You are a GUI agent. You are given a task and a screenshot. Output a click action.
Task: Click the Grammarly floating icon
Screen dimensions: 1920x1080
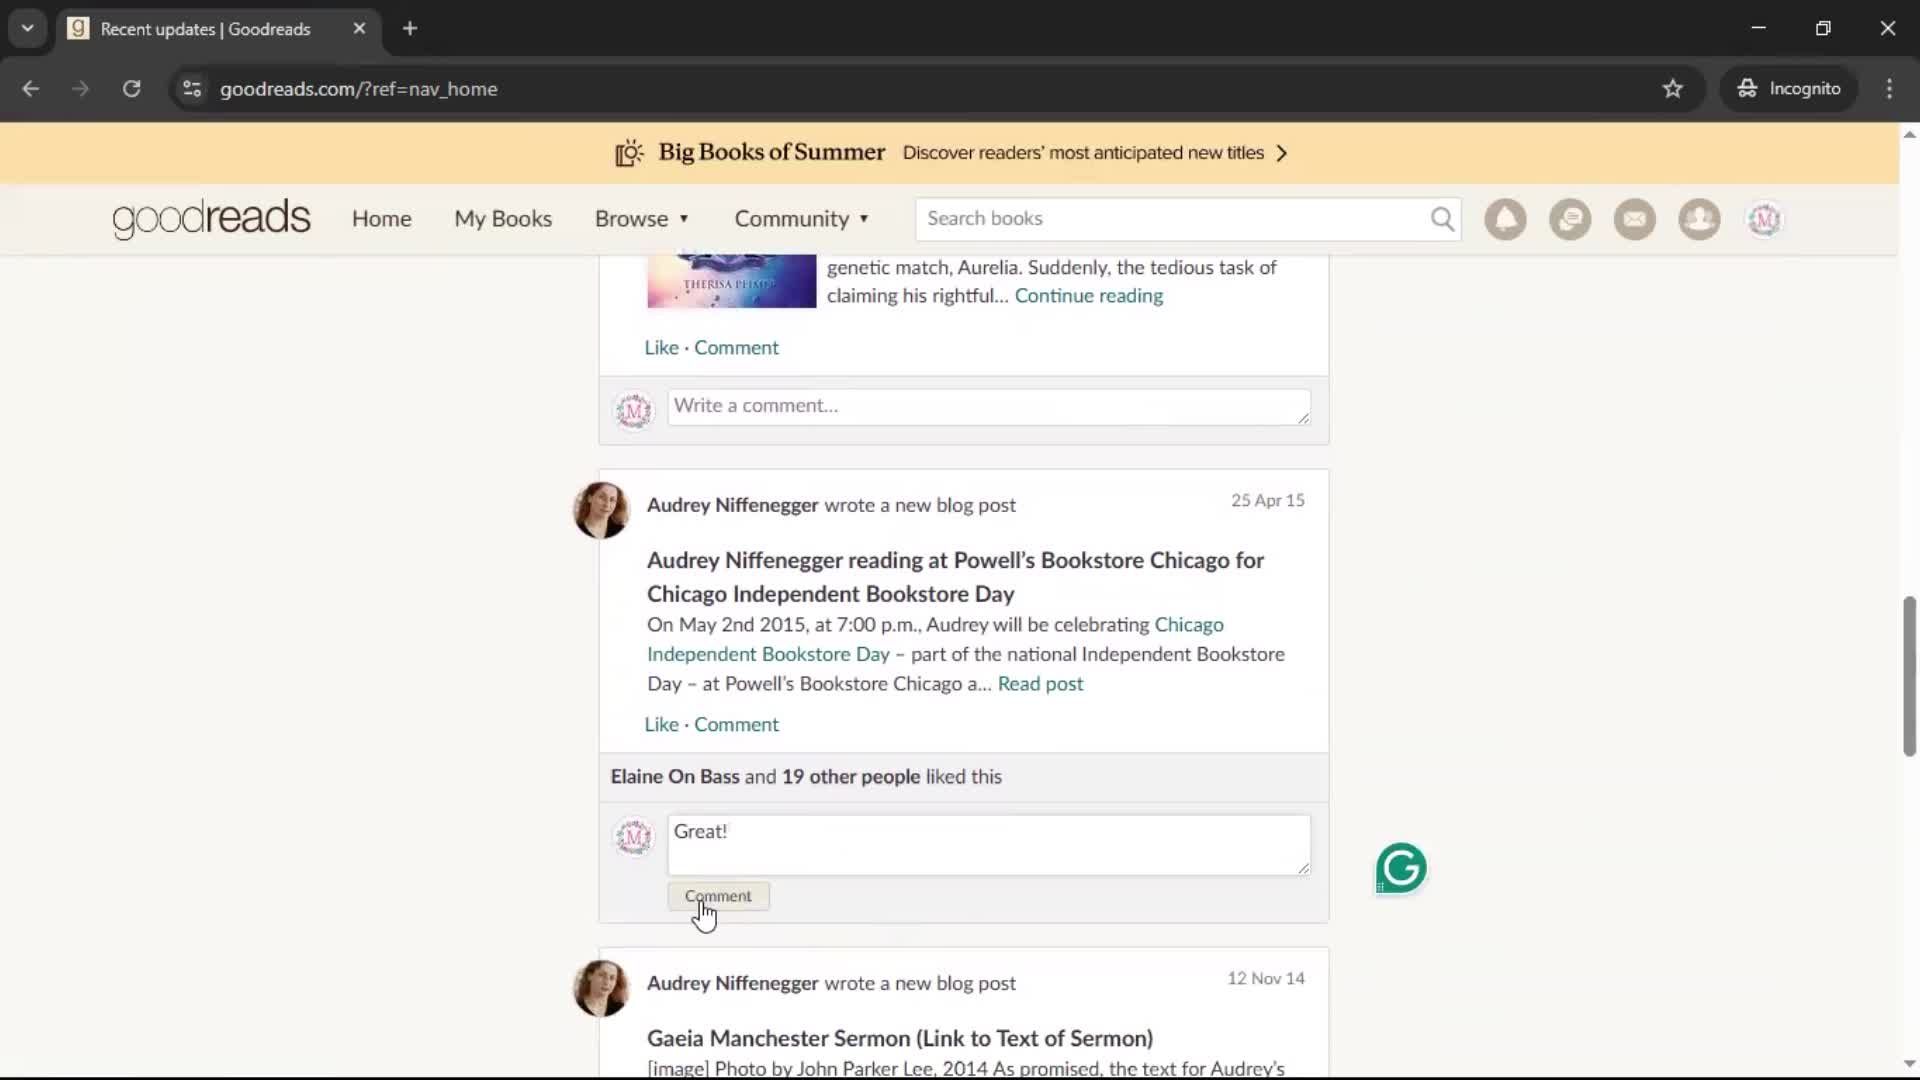(x=1401, y=868)
